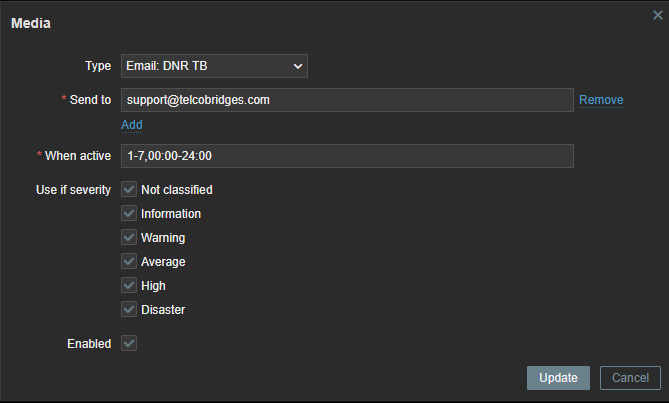Toggle the Enabled checkbox
Screen dimensions: 669x403
point(129,343)
